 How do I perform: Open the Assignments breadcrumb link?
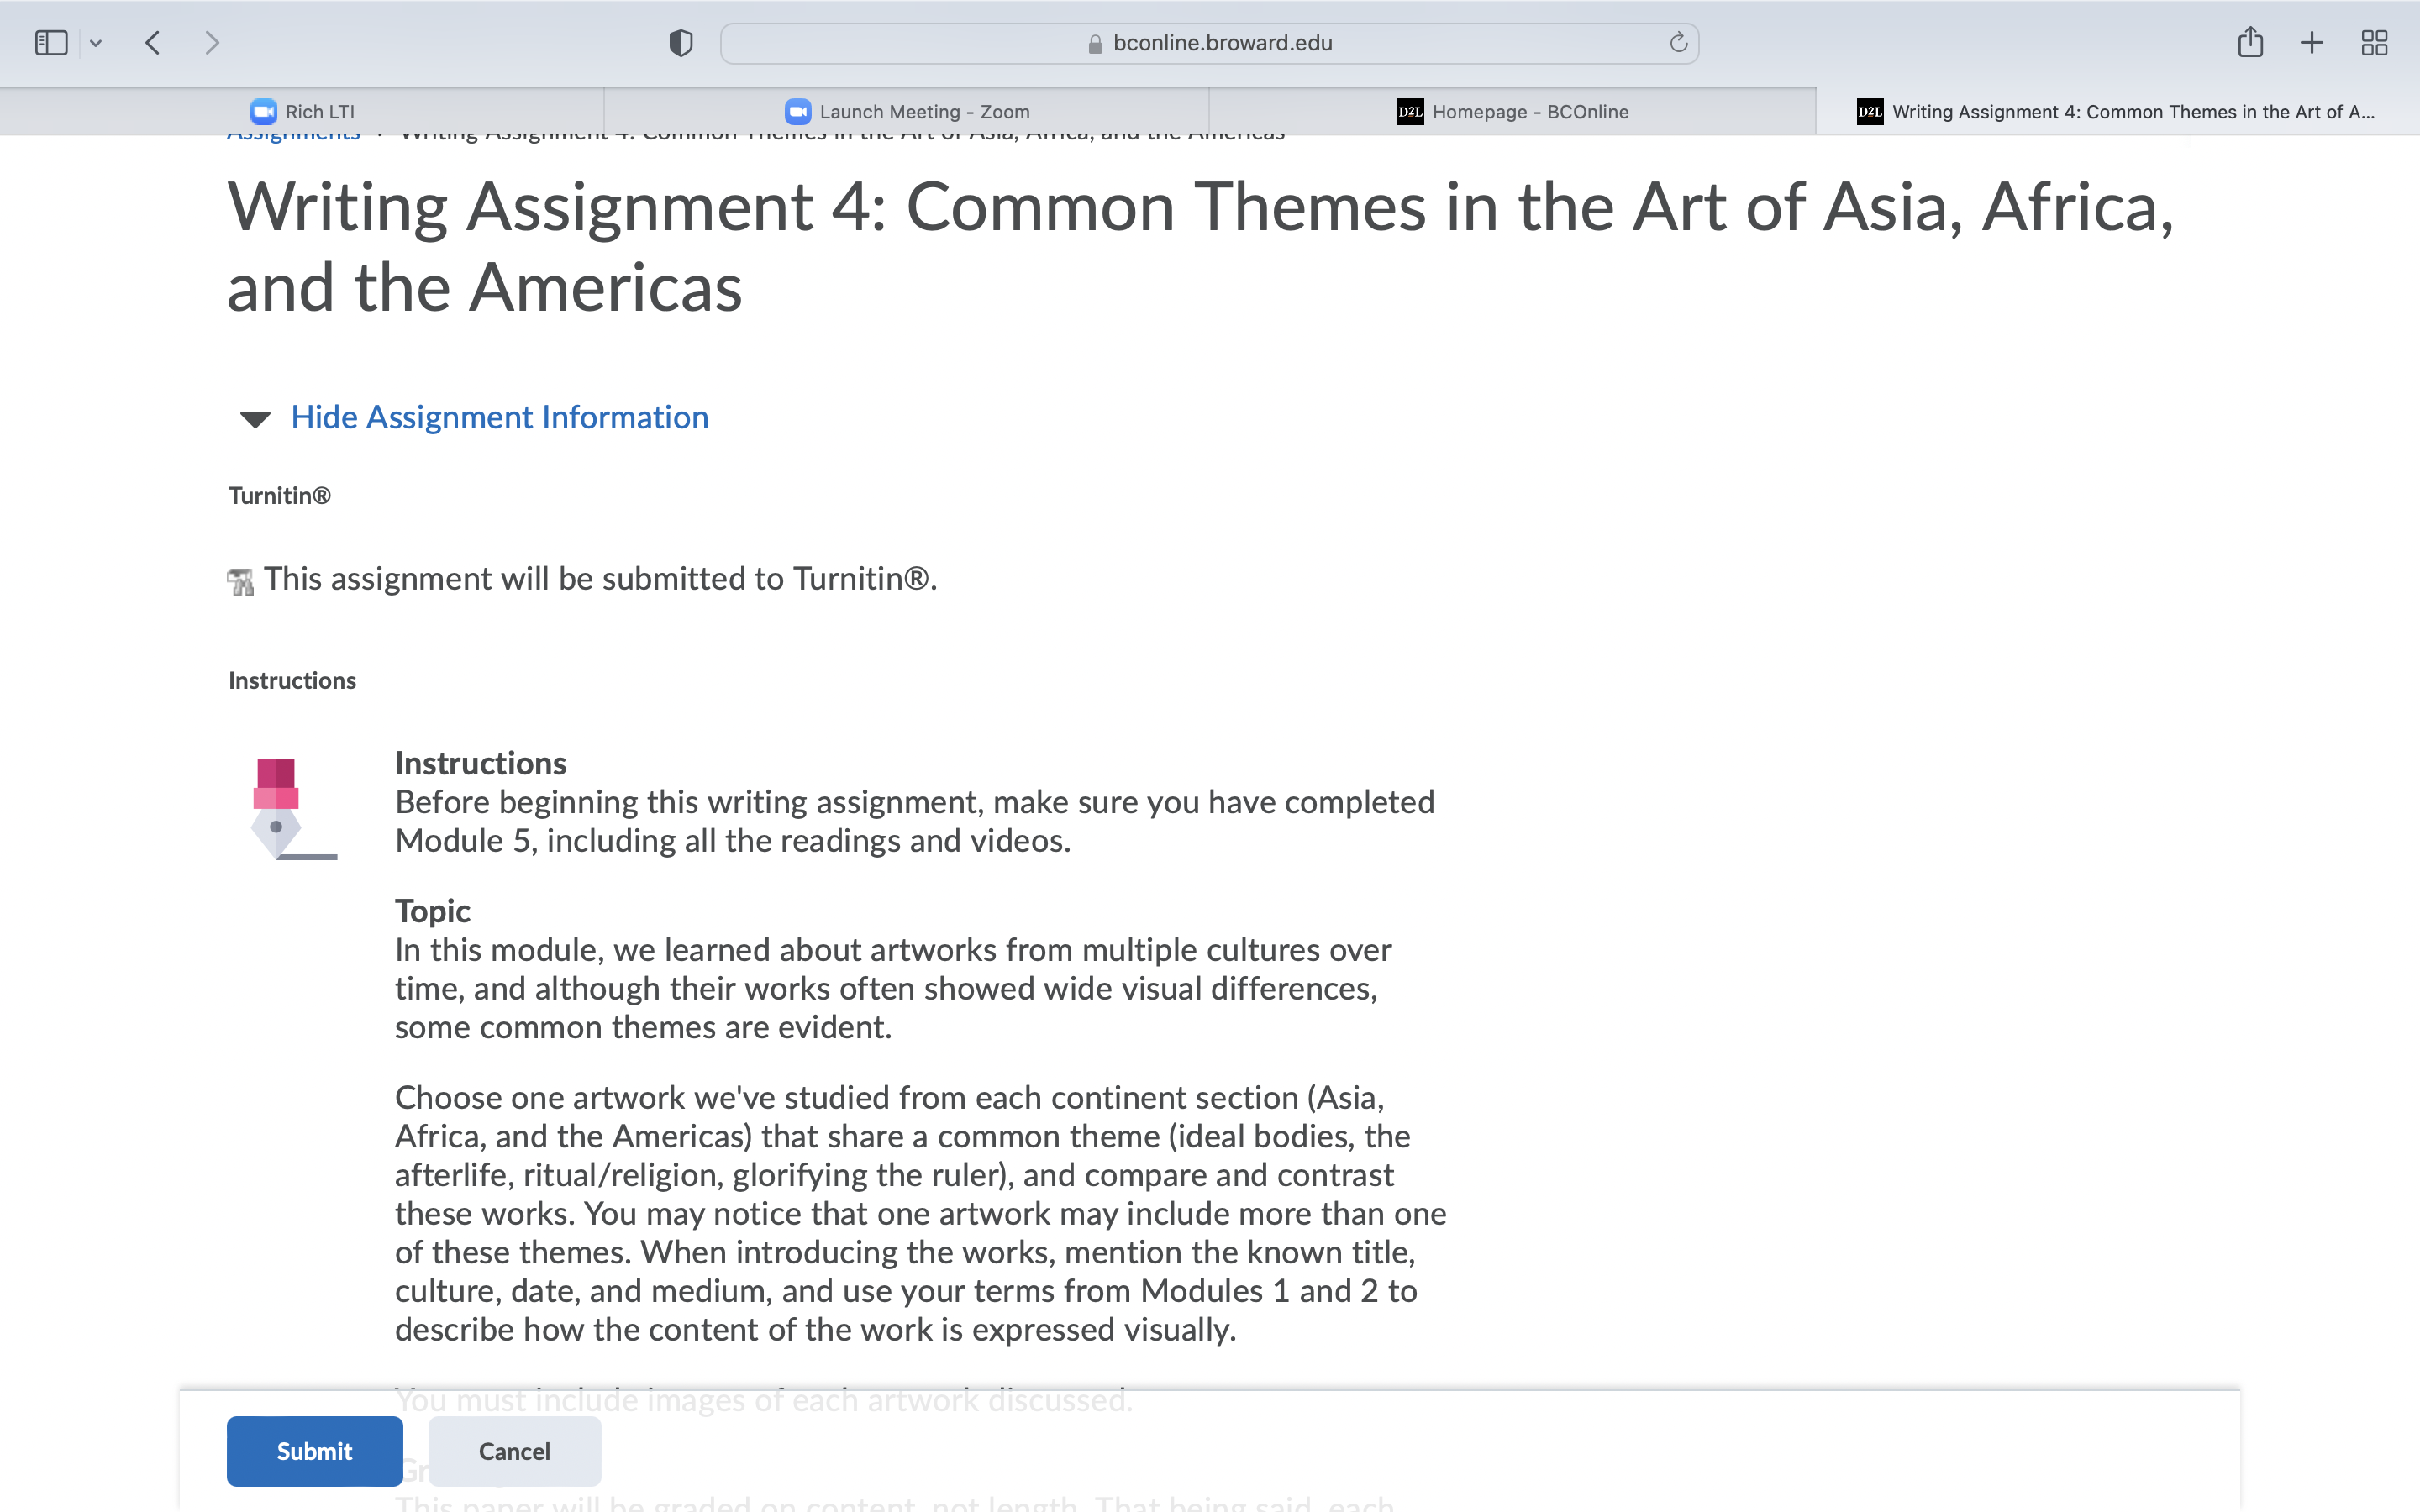click(293, 138)
